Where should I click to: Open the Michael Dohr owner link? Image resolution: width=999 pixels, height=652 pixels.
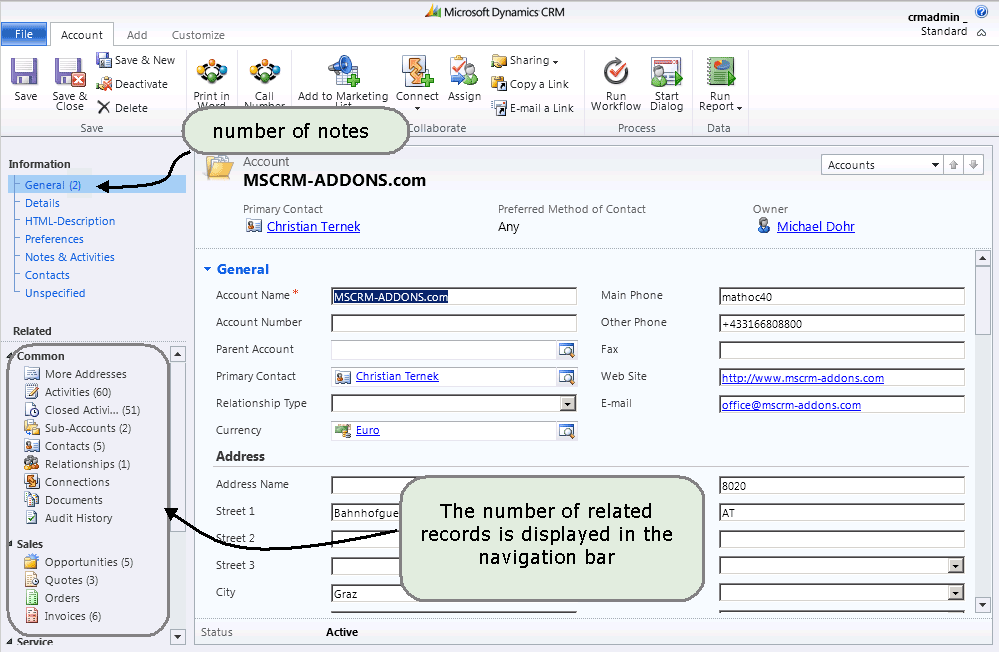[x=815, y=227]
